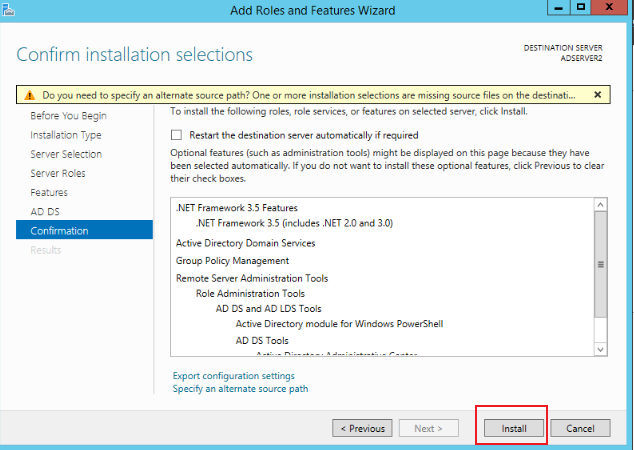Select 'Group Policy Management' entry
The height and width of the screenshot is (450, 634).
(x=232, y=261)
